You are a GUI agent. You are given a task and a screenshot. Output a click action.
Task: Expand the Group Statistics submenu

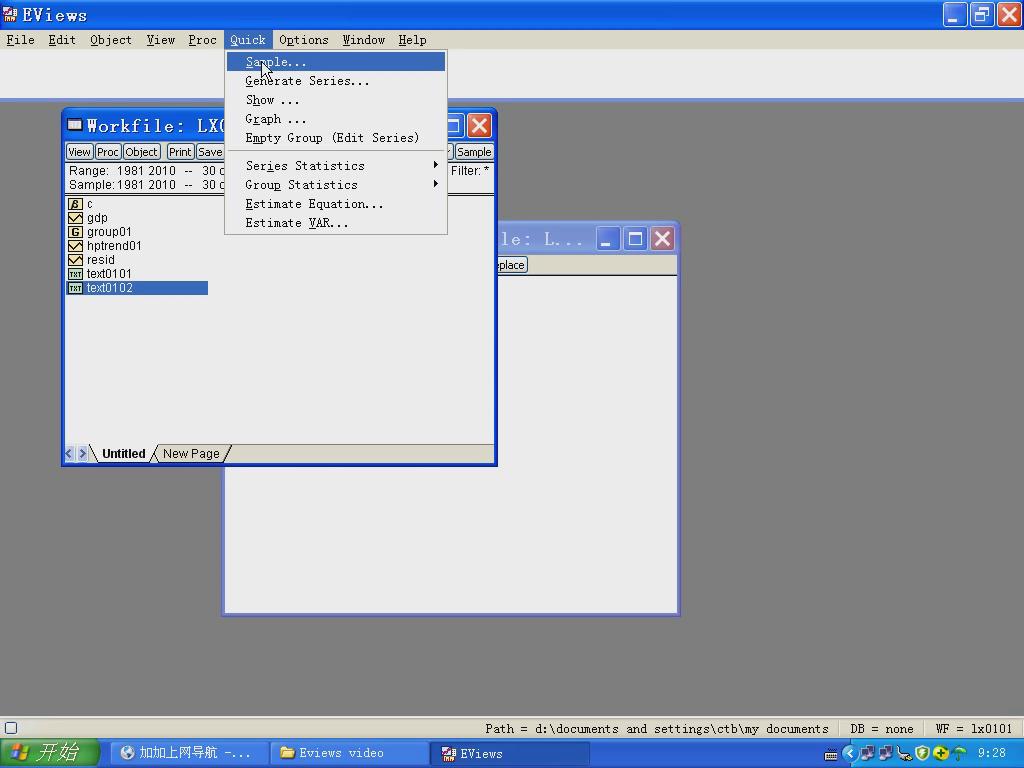[x=336, y=185]
